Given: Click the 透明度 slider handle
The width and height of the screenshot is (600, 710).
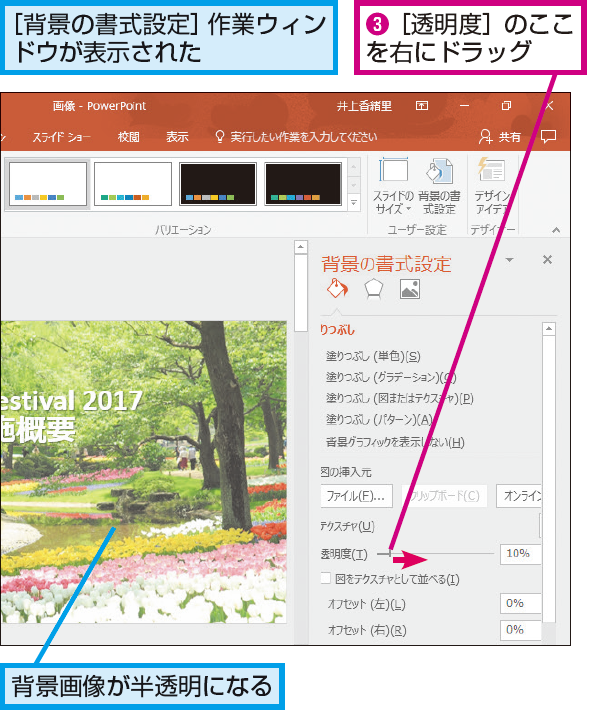Looking at the screenshot, I should 389,553.
